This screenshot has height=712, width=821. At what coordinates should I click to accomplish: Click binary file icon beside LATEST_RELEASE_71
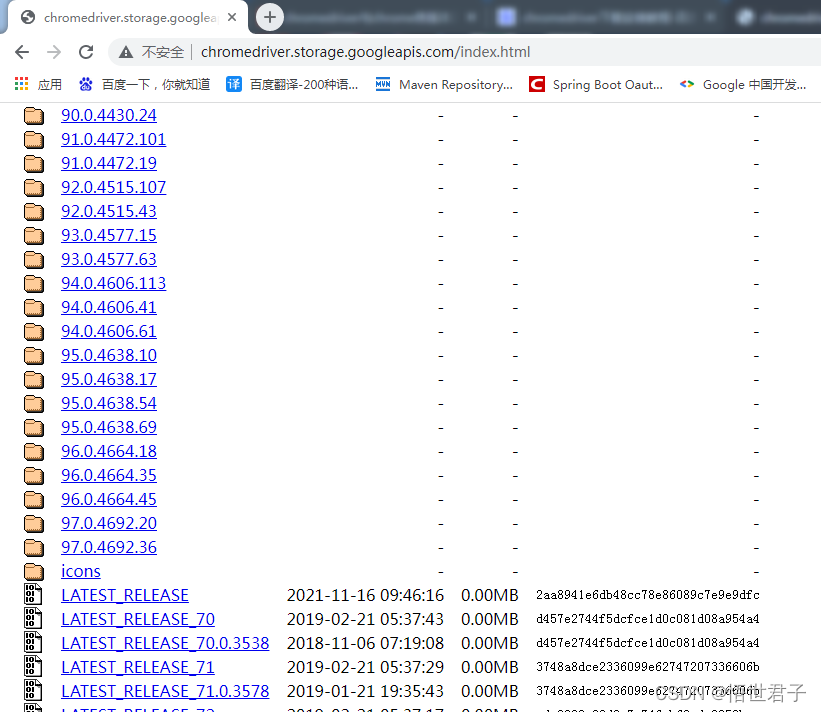coord(33,667)
